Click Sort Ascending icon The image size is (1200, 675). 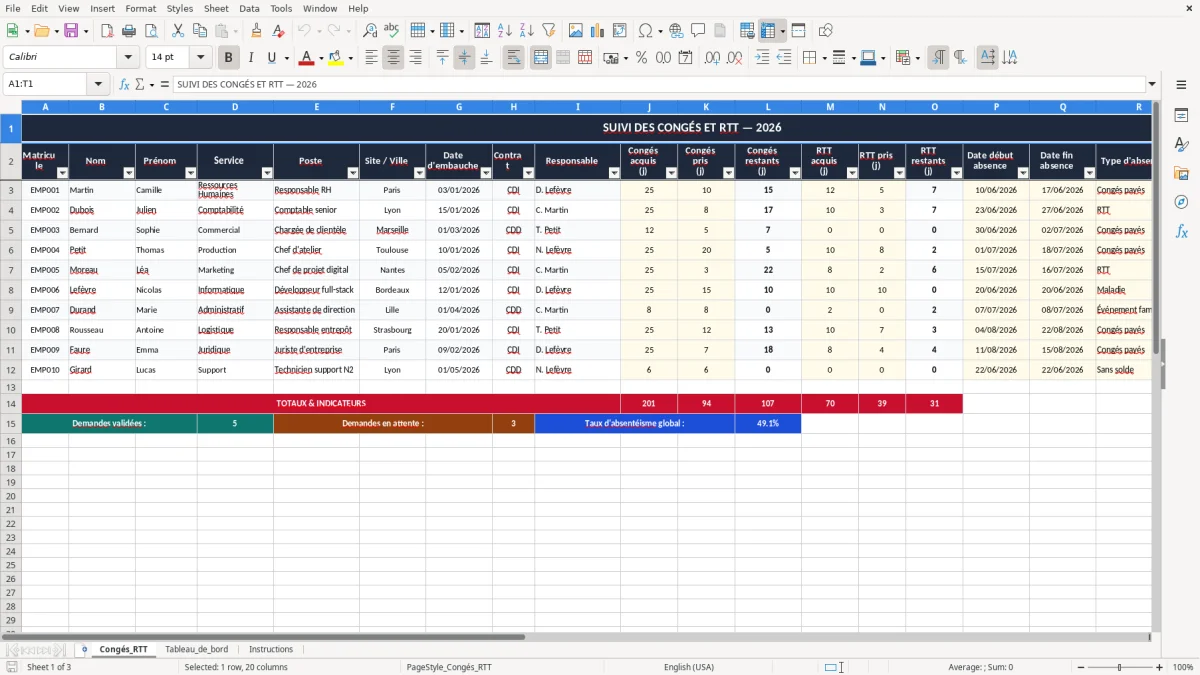(x=505, y=31)
